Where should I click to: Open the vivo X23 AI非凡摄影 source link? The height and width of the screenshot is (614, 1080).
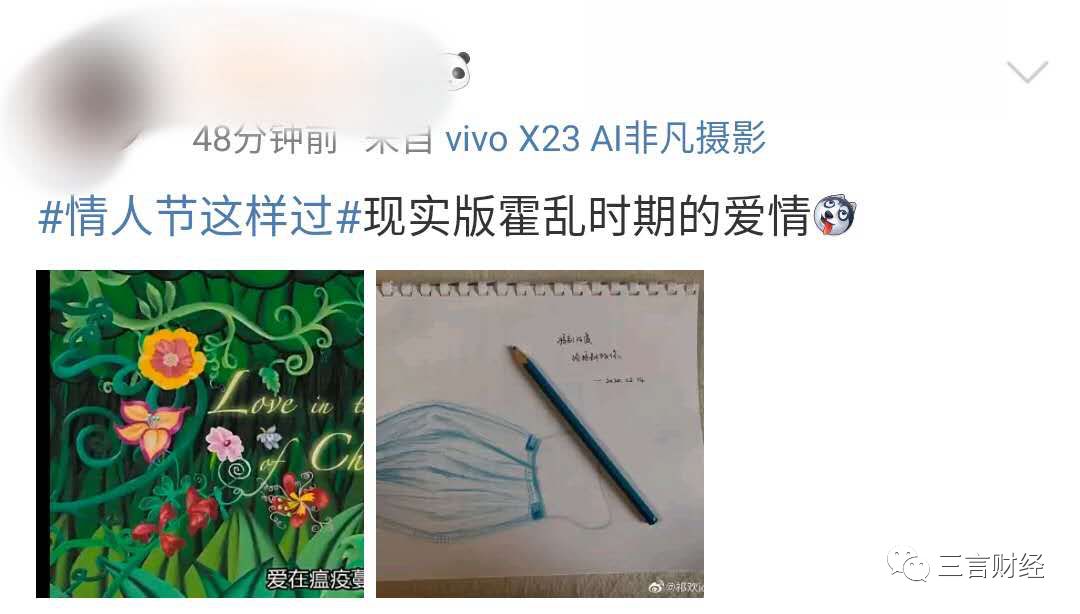605,138
